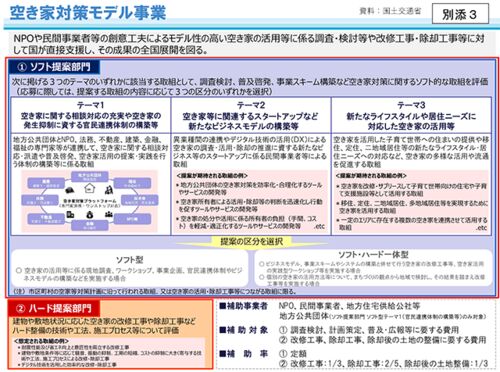The width and height of the screenshot is (500, 372).
Task: Click the 'テーマ3' heading
Action: tap(411, 105)
